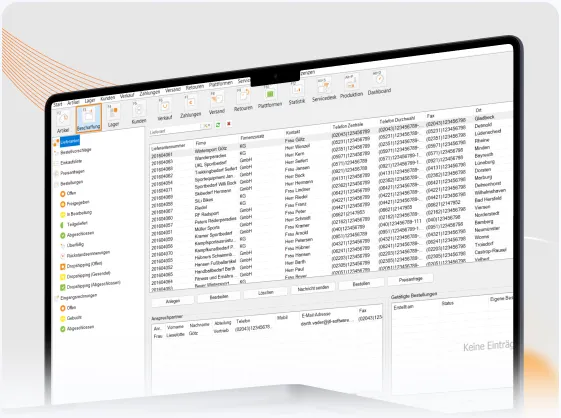Screen dimensions: 561x418
Task: Click the Gladbeck cell in Ort column
Action: click(x=484, y=117)
